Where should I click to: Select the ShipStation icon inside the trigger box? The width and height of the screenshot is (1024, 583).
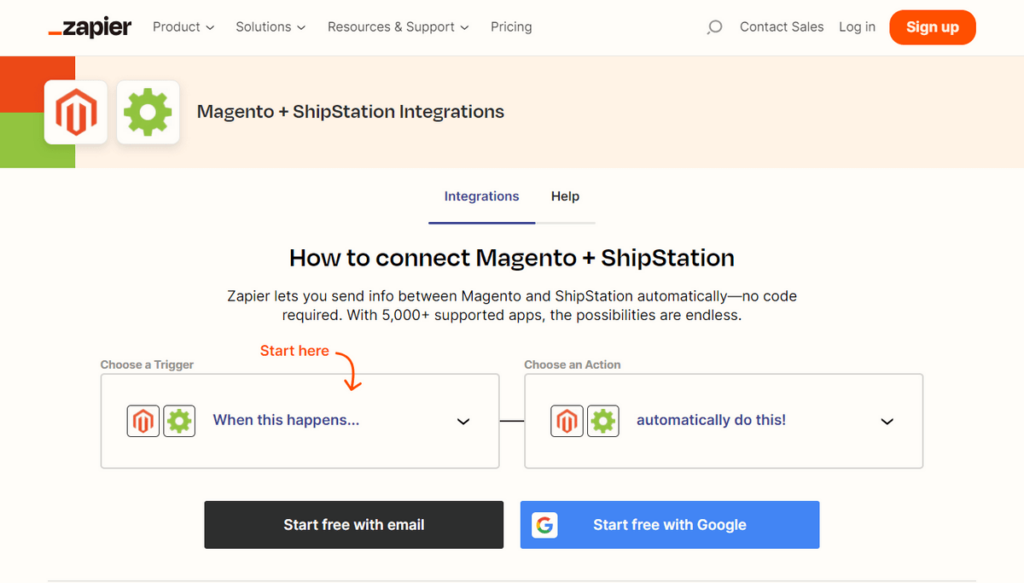click(x=179, y=420)
